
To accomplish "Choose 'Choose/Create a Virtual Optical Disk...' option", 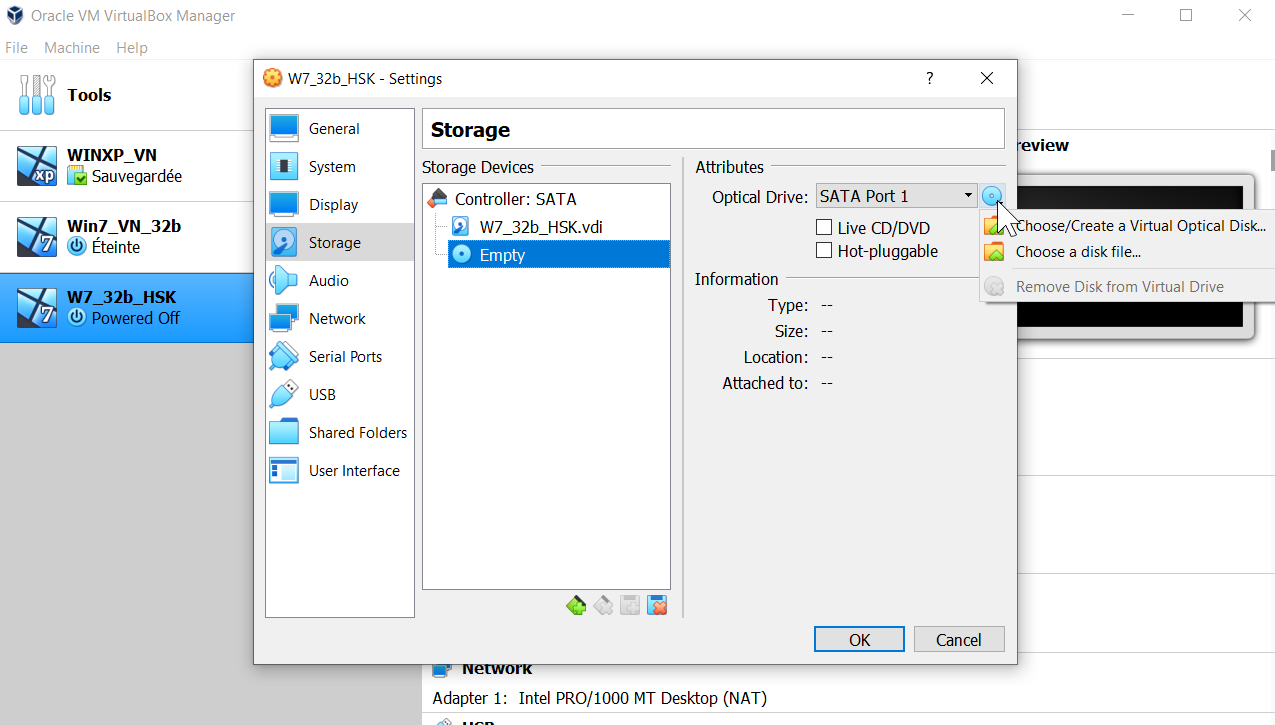I will coord(1127,226).
